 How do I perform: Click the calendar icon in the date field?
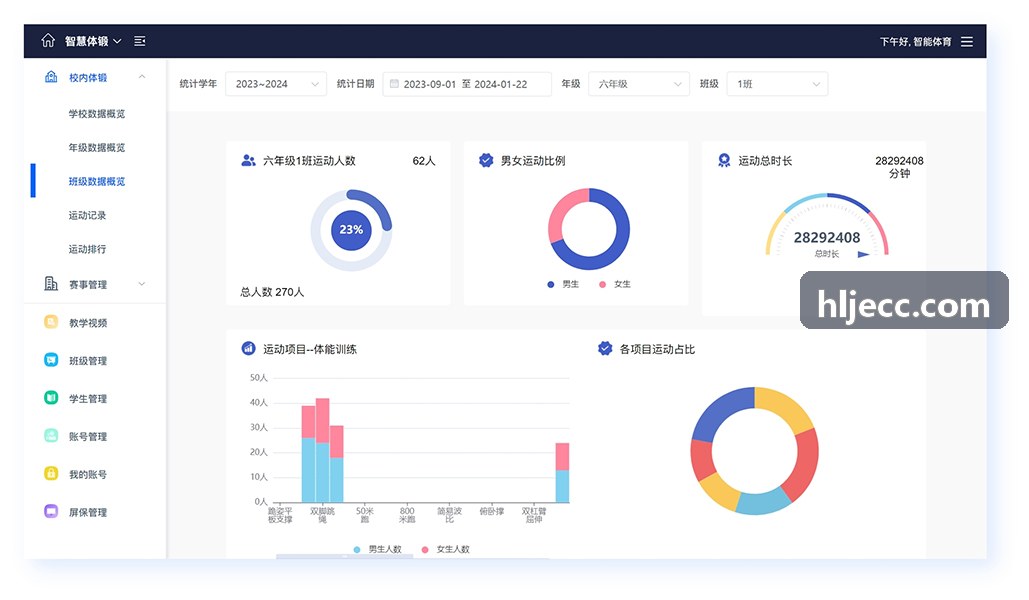point(394,83)
